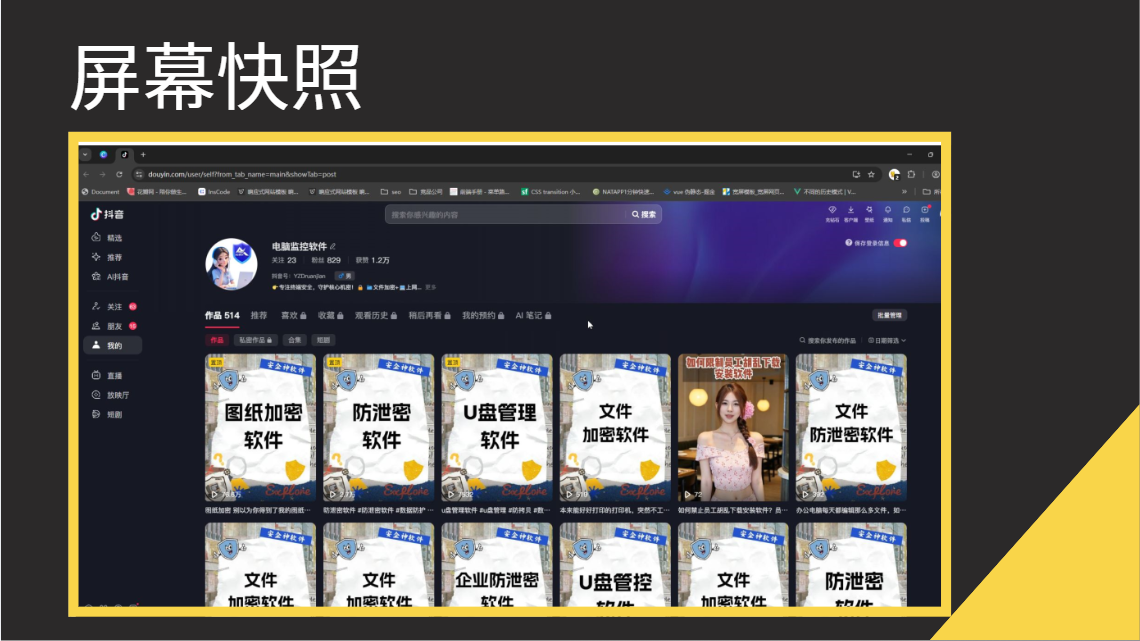This screenshot has height=641, width=1140.
Task: Click the Douyin logo in the sidebar
Action: tap(107, 214)
